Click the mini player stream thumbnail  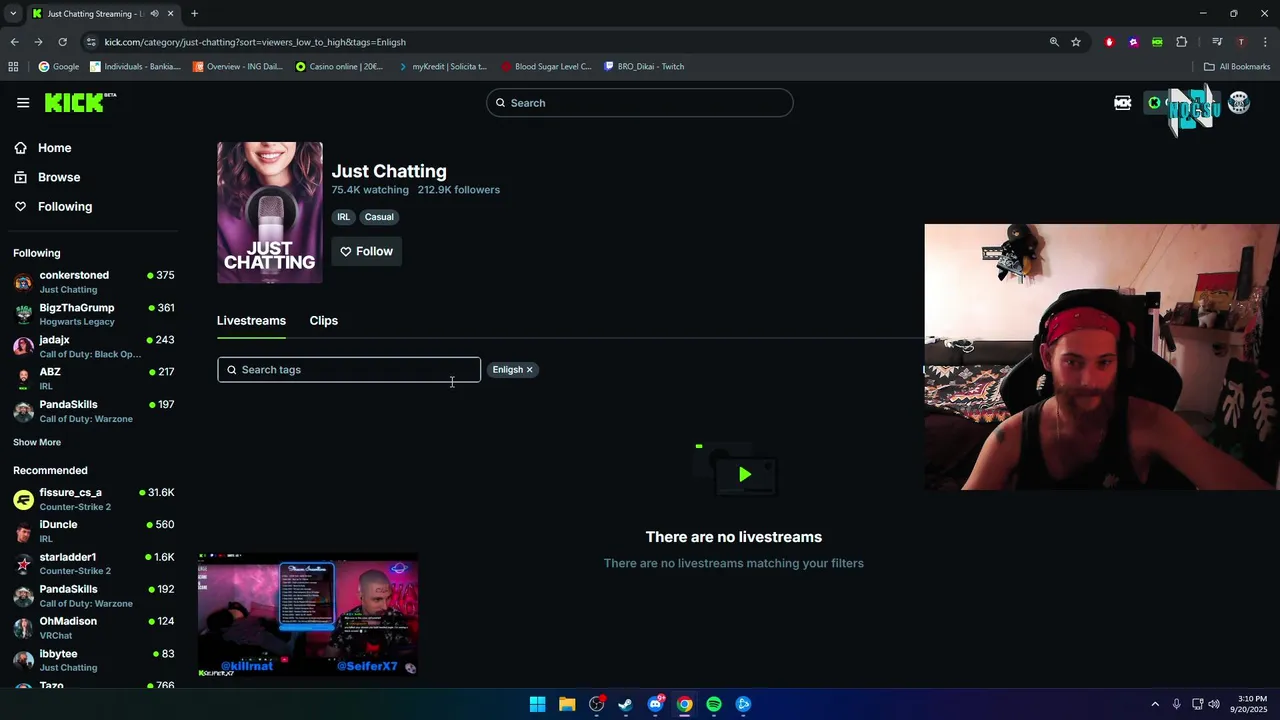point(308,615)
